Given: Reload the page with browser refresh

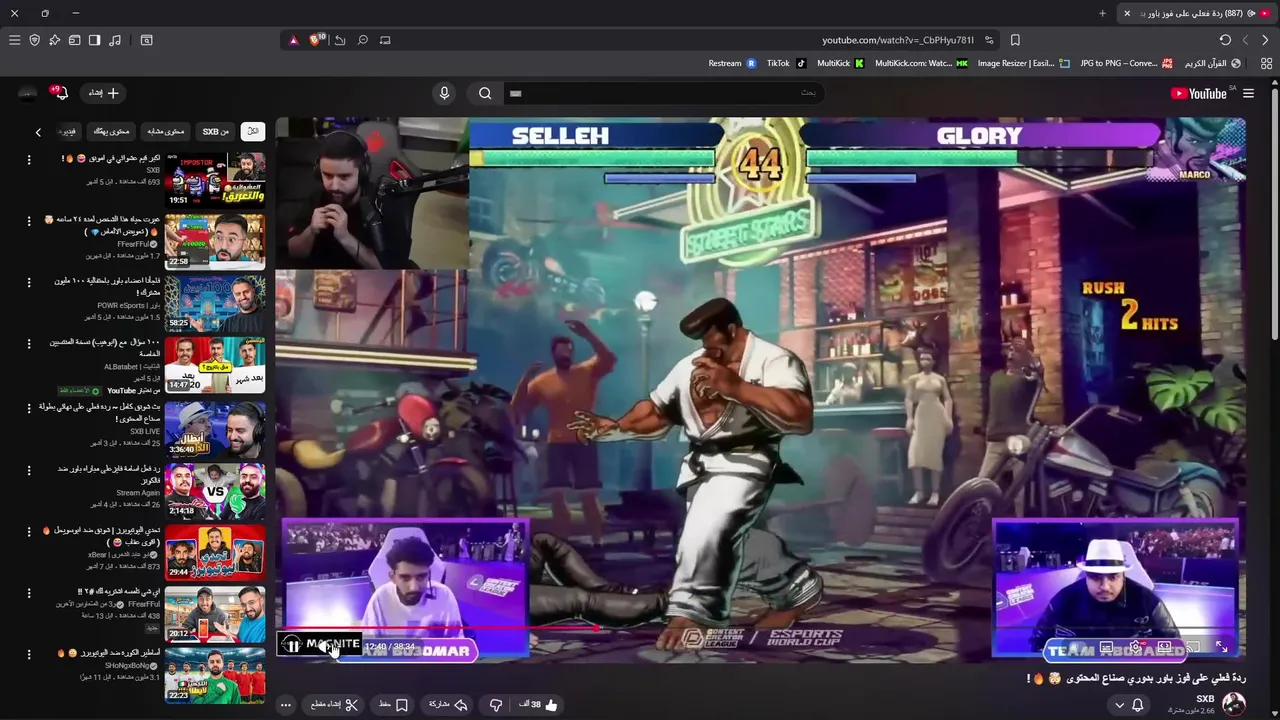Looking at the screenshot, I should point(1225,40).
